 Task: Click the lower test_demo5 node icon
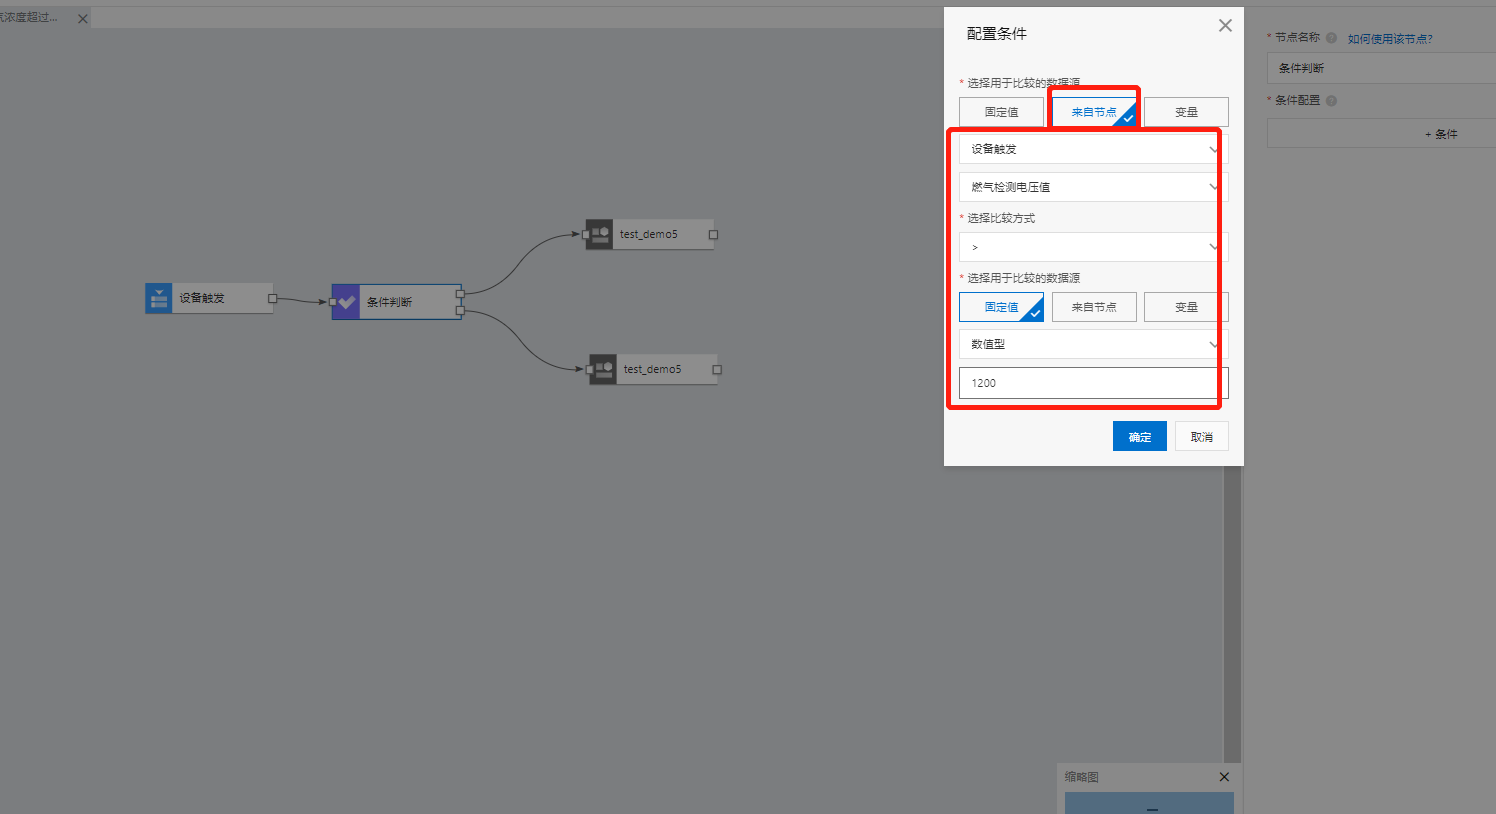pyautogui.click(x=603, y=369)
